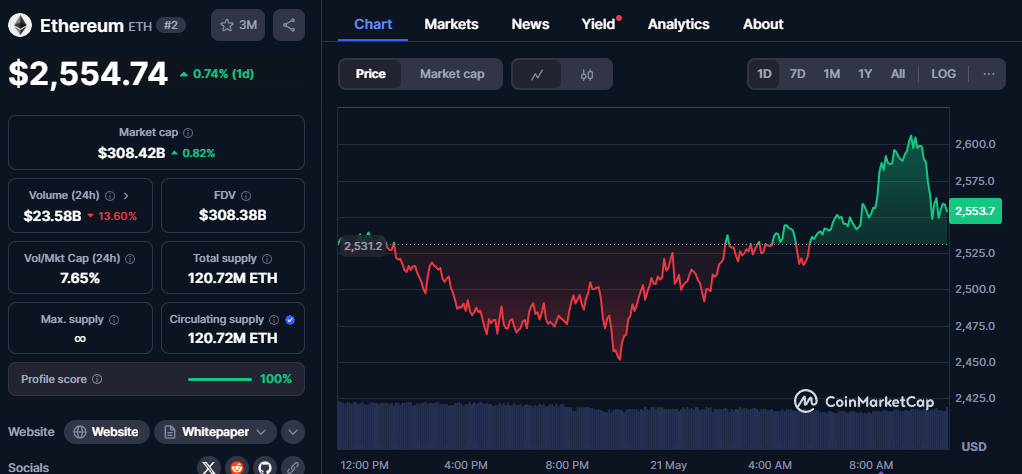The width and height of the screenshot is (1022, 474).
Task: Select the Price chart toggle
Action: pos(370,74)
